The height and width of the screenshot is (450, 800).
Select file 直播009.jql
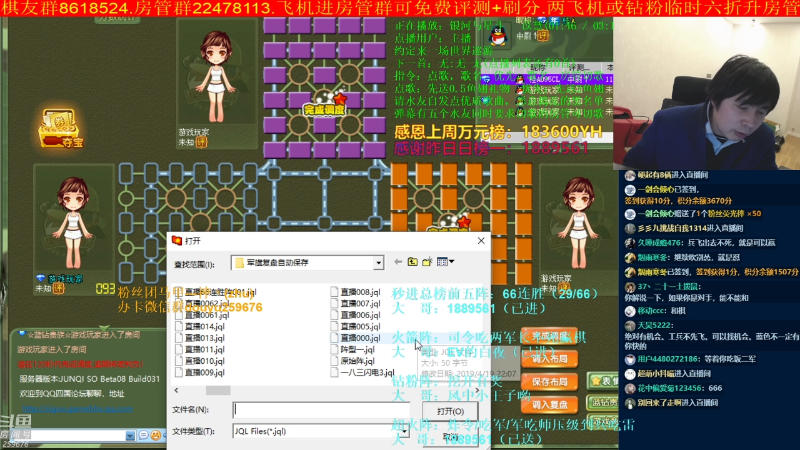(x=199, y=372)
